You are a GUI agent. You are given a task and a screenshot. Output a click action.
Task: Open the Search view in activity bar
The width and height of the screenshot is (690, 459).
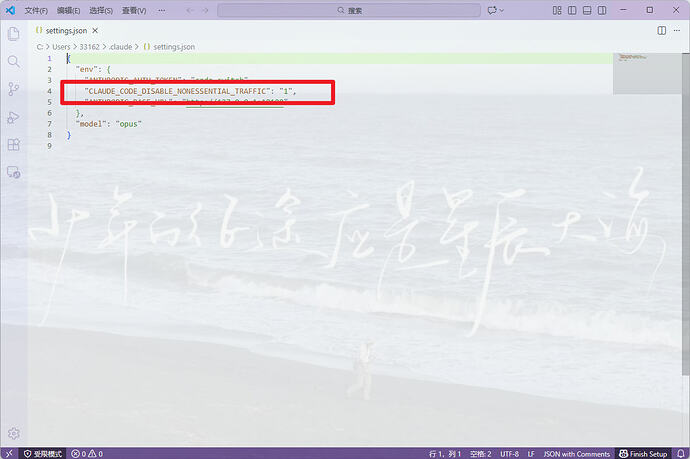(14, 62)
